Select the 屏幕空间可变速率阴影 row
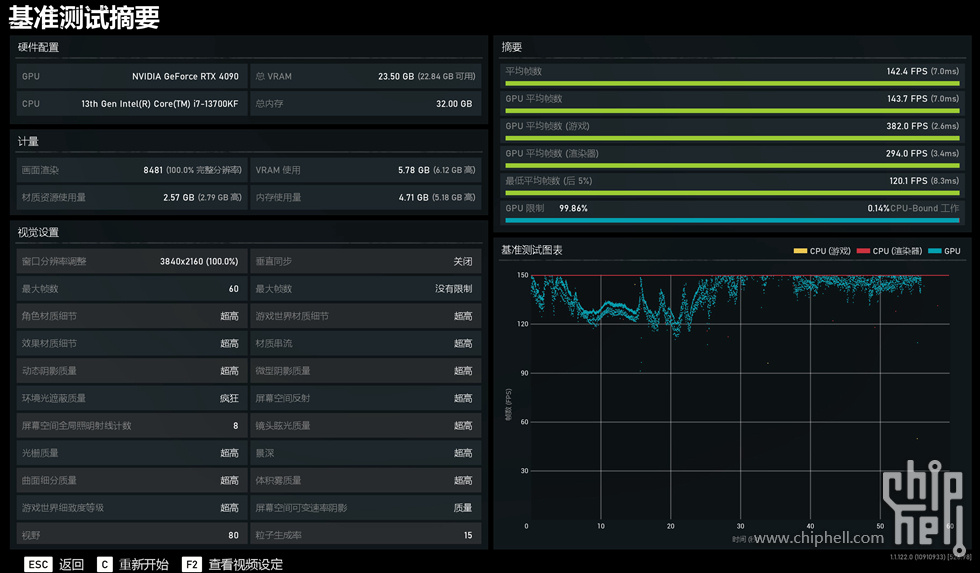Viewport: 980px width, 573px height. point(364,508)
